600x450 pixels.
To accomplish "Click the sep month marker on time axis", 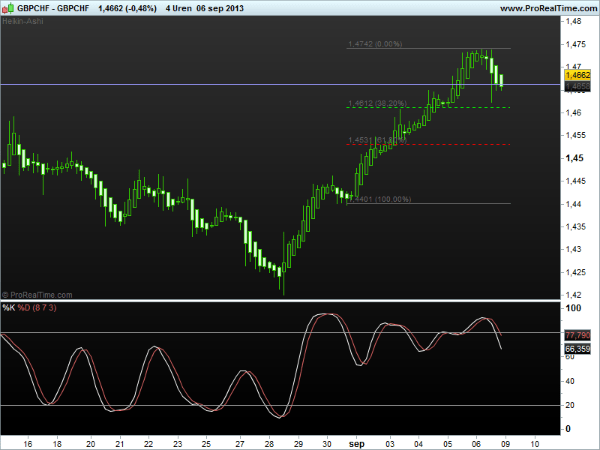I will point(357,444).
